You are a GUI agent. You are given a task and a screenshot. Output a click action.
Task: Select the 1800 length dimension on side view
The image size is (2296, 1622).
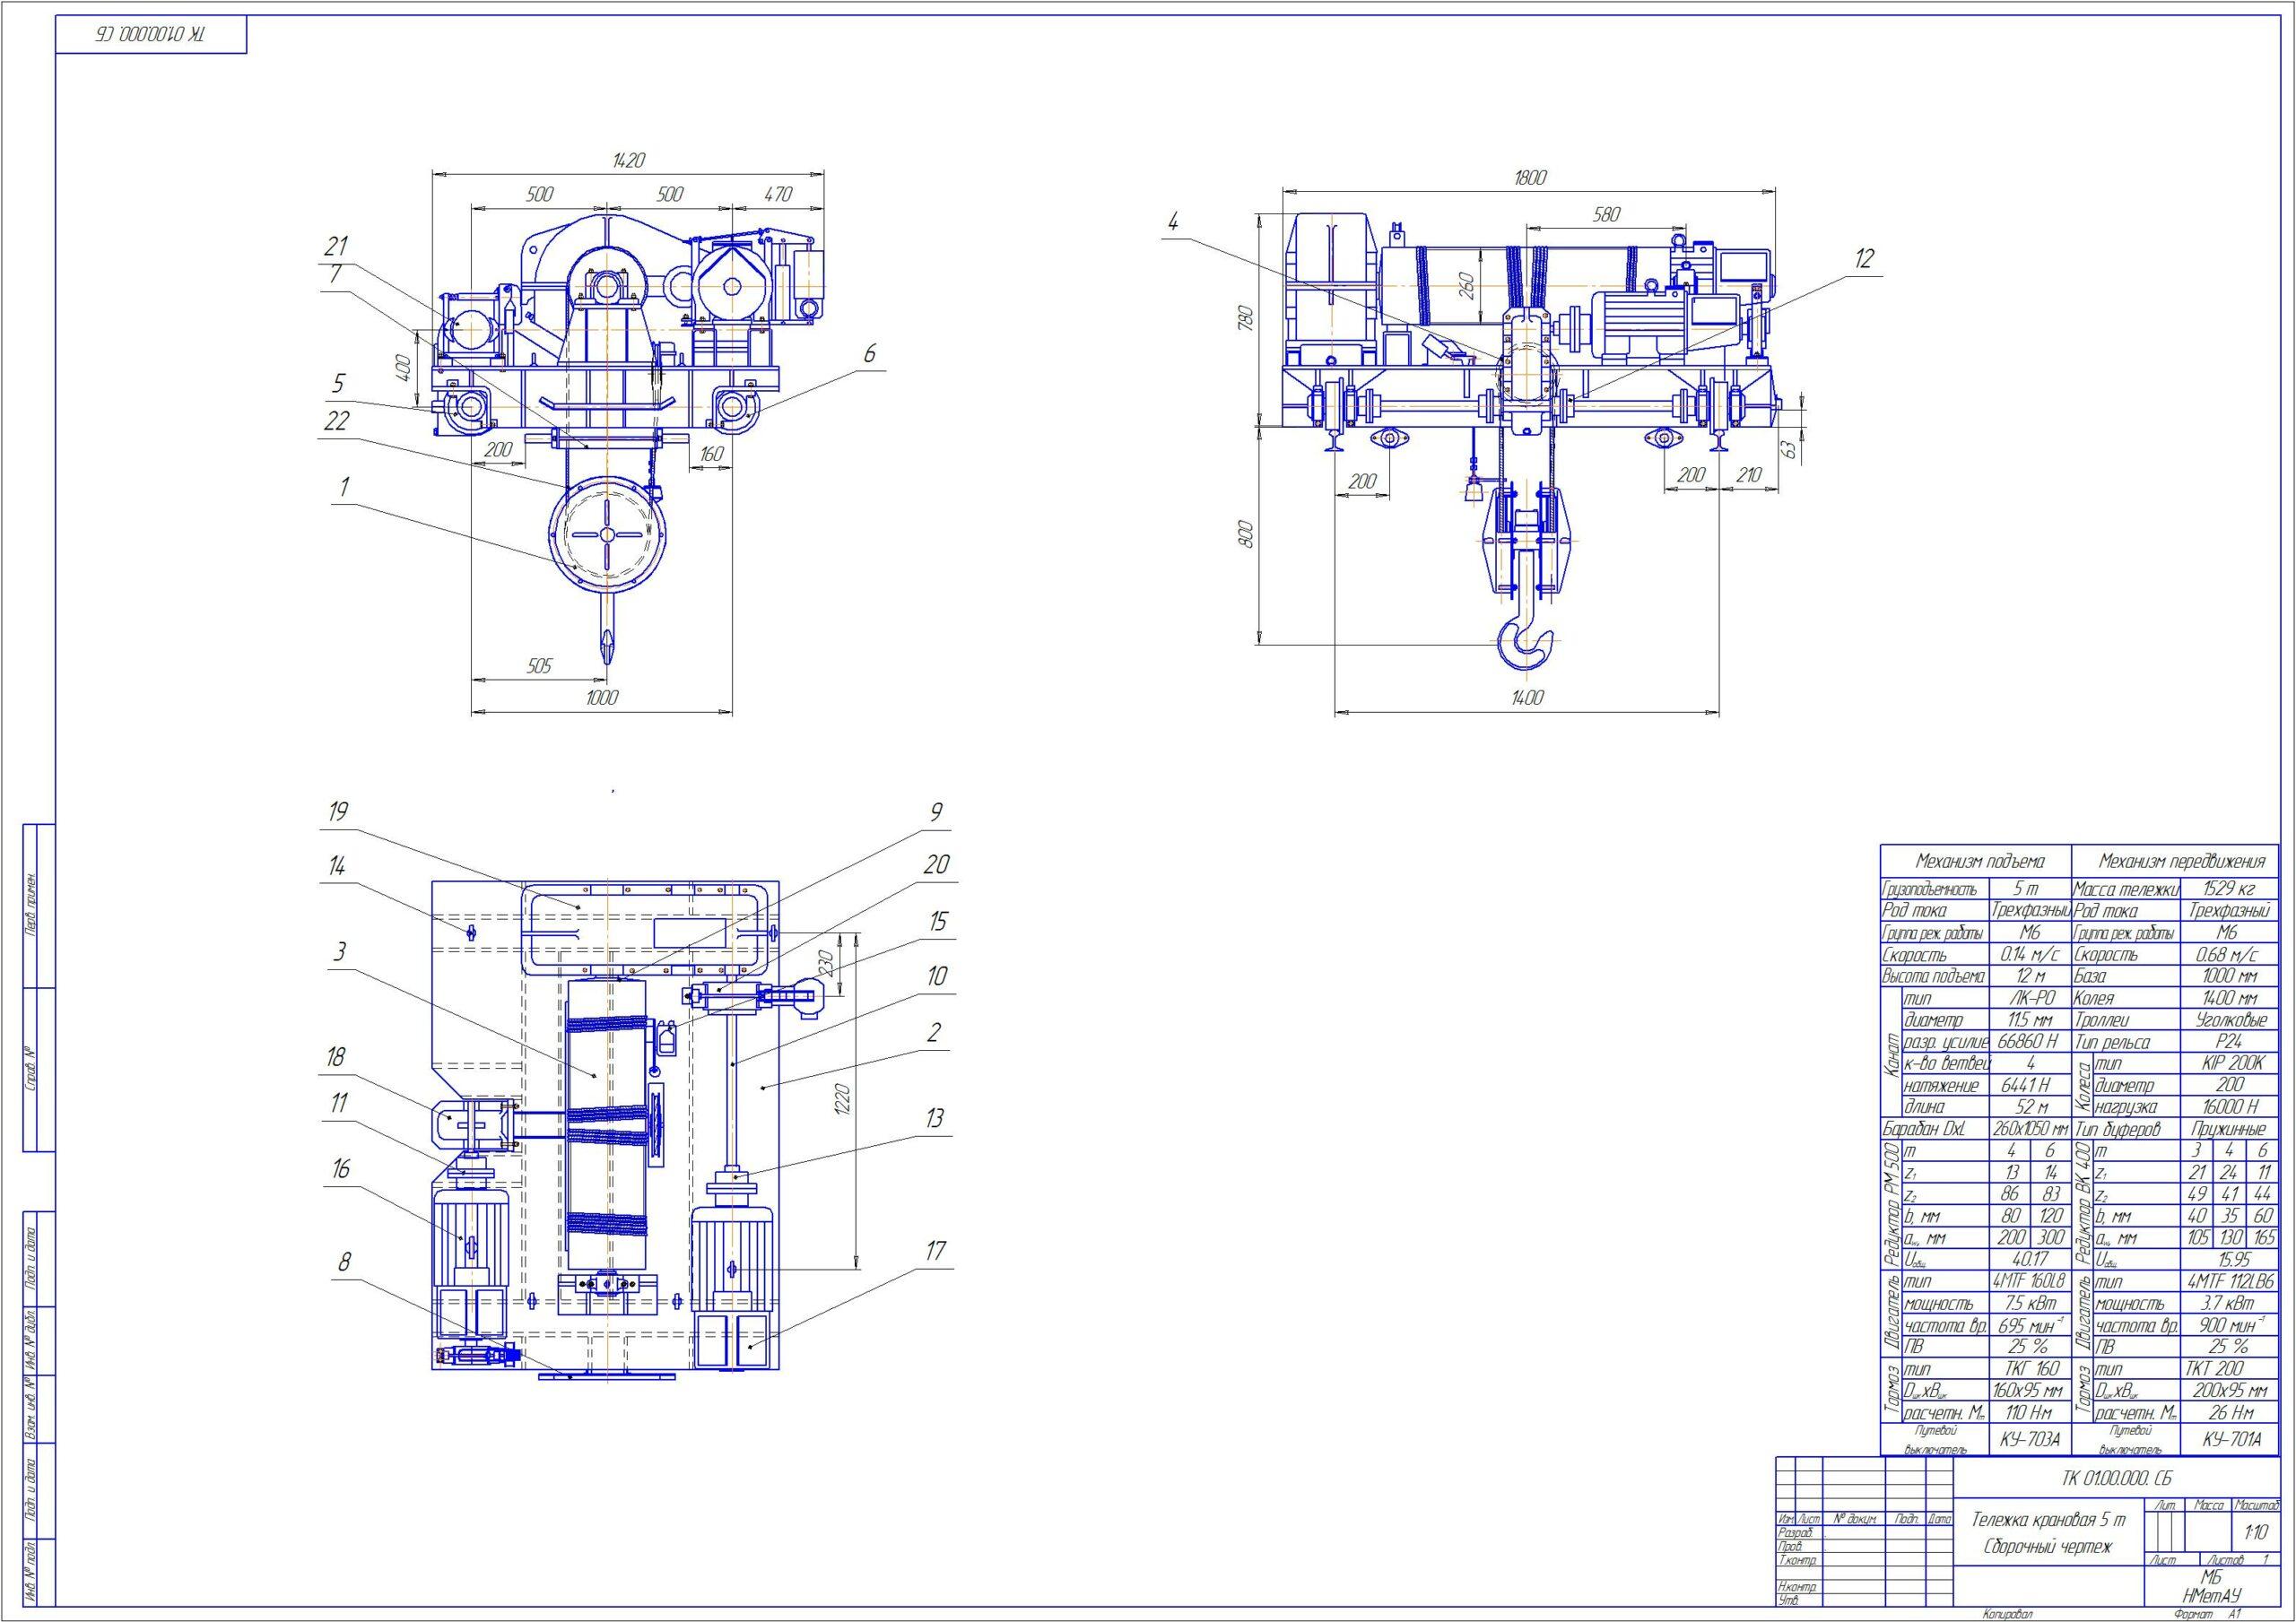pos(1530,178)
